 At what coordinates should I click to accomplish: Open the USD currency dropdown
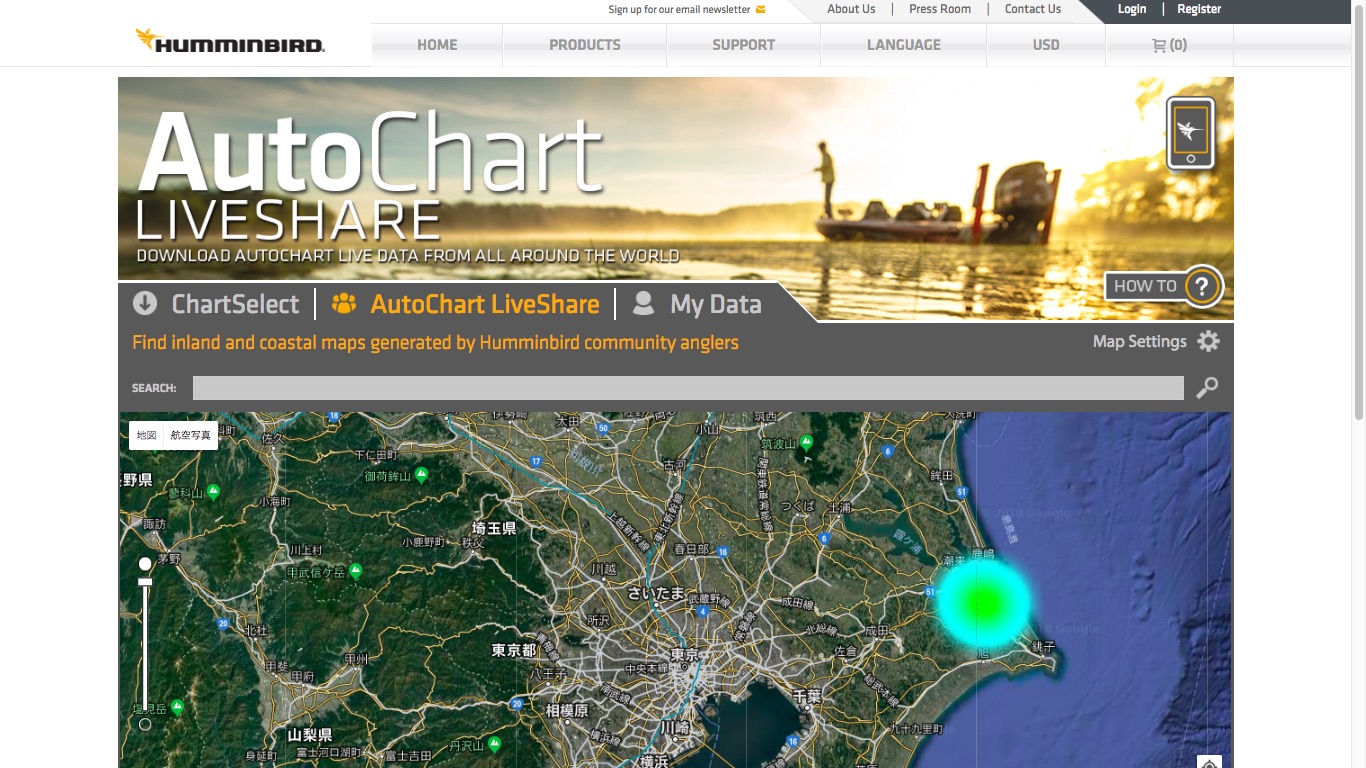[1046, 45]
